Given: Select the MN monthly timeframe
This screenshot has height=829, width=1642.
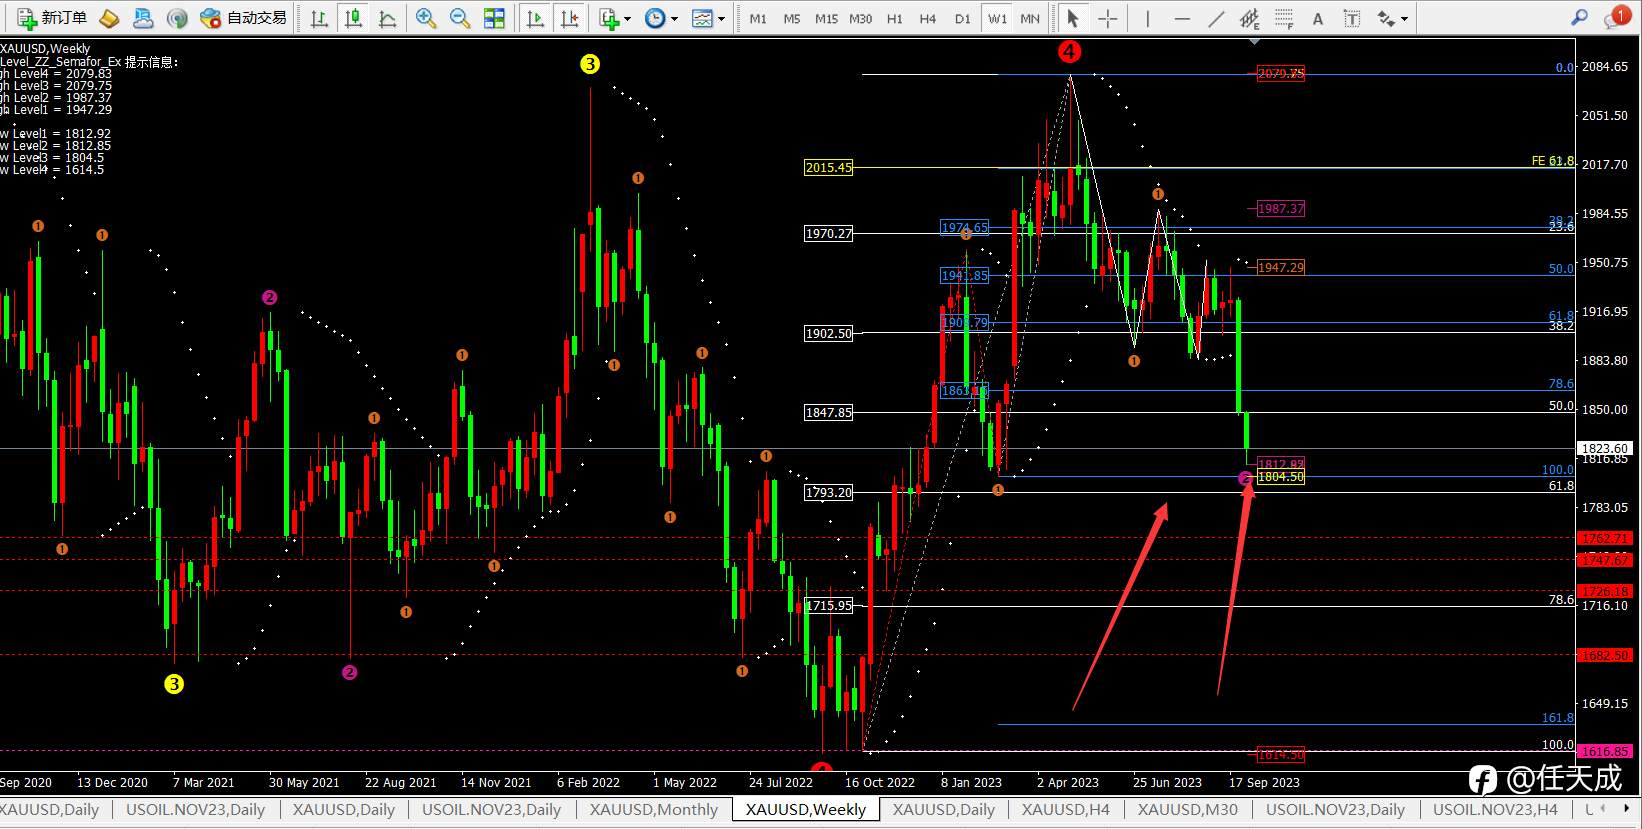Looking at the screenshot, I should (1030, 18).
